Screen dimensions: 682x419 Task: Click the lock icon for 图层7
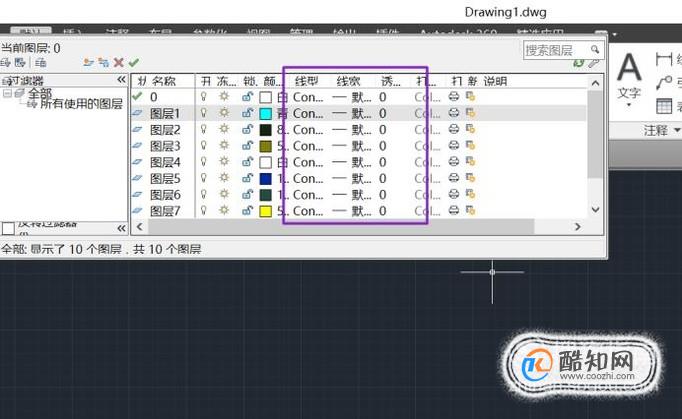[x=247, y=211]
